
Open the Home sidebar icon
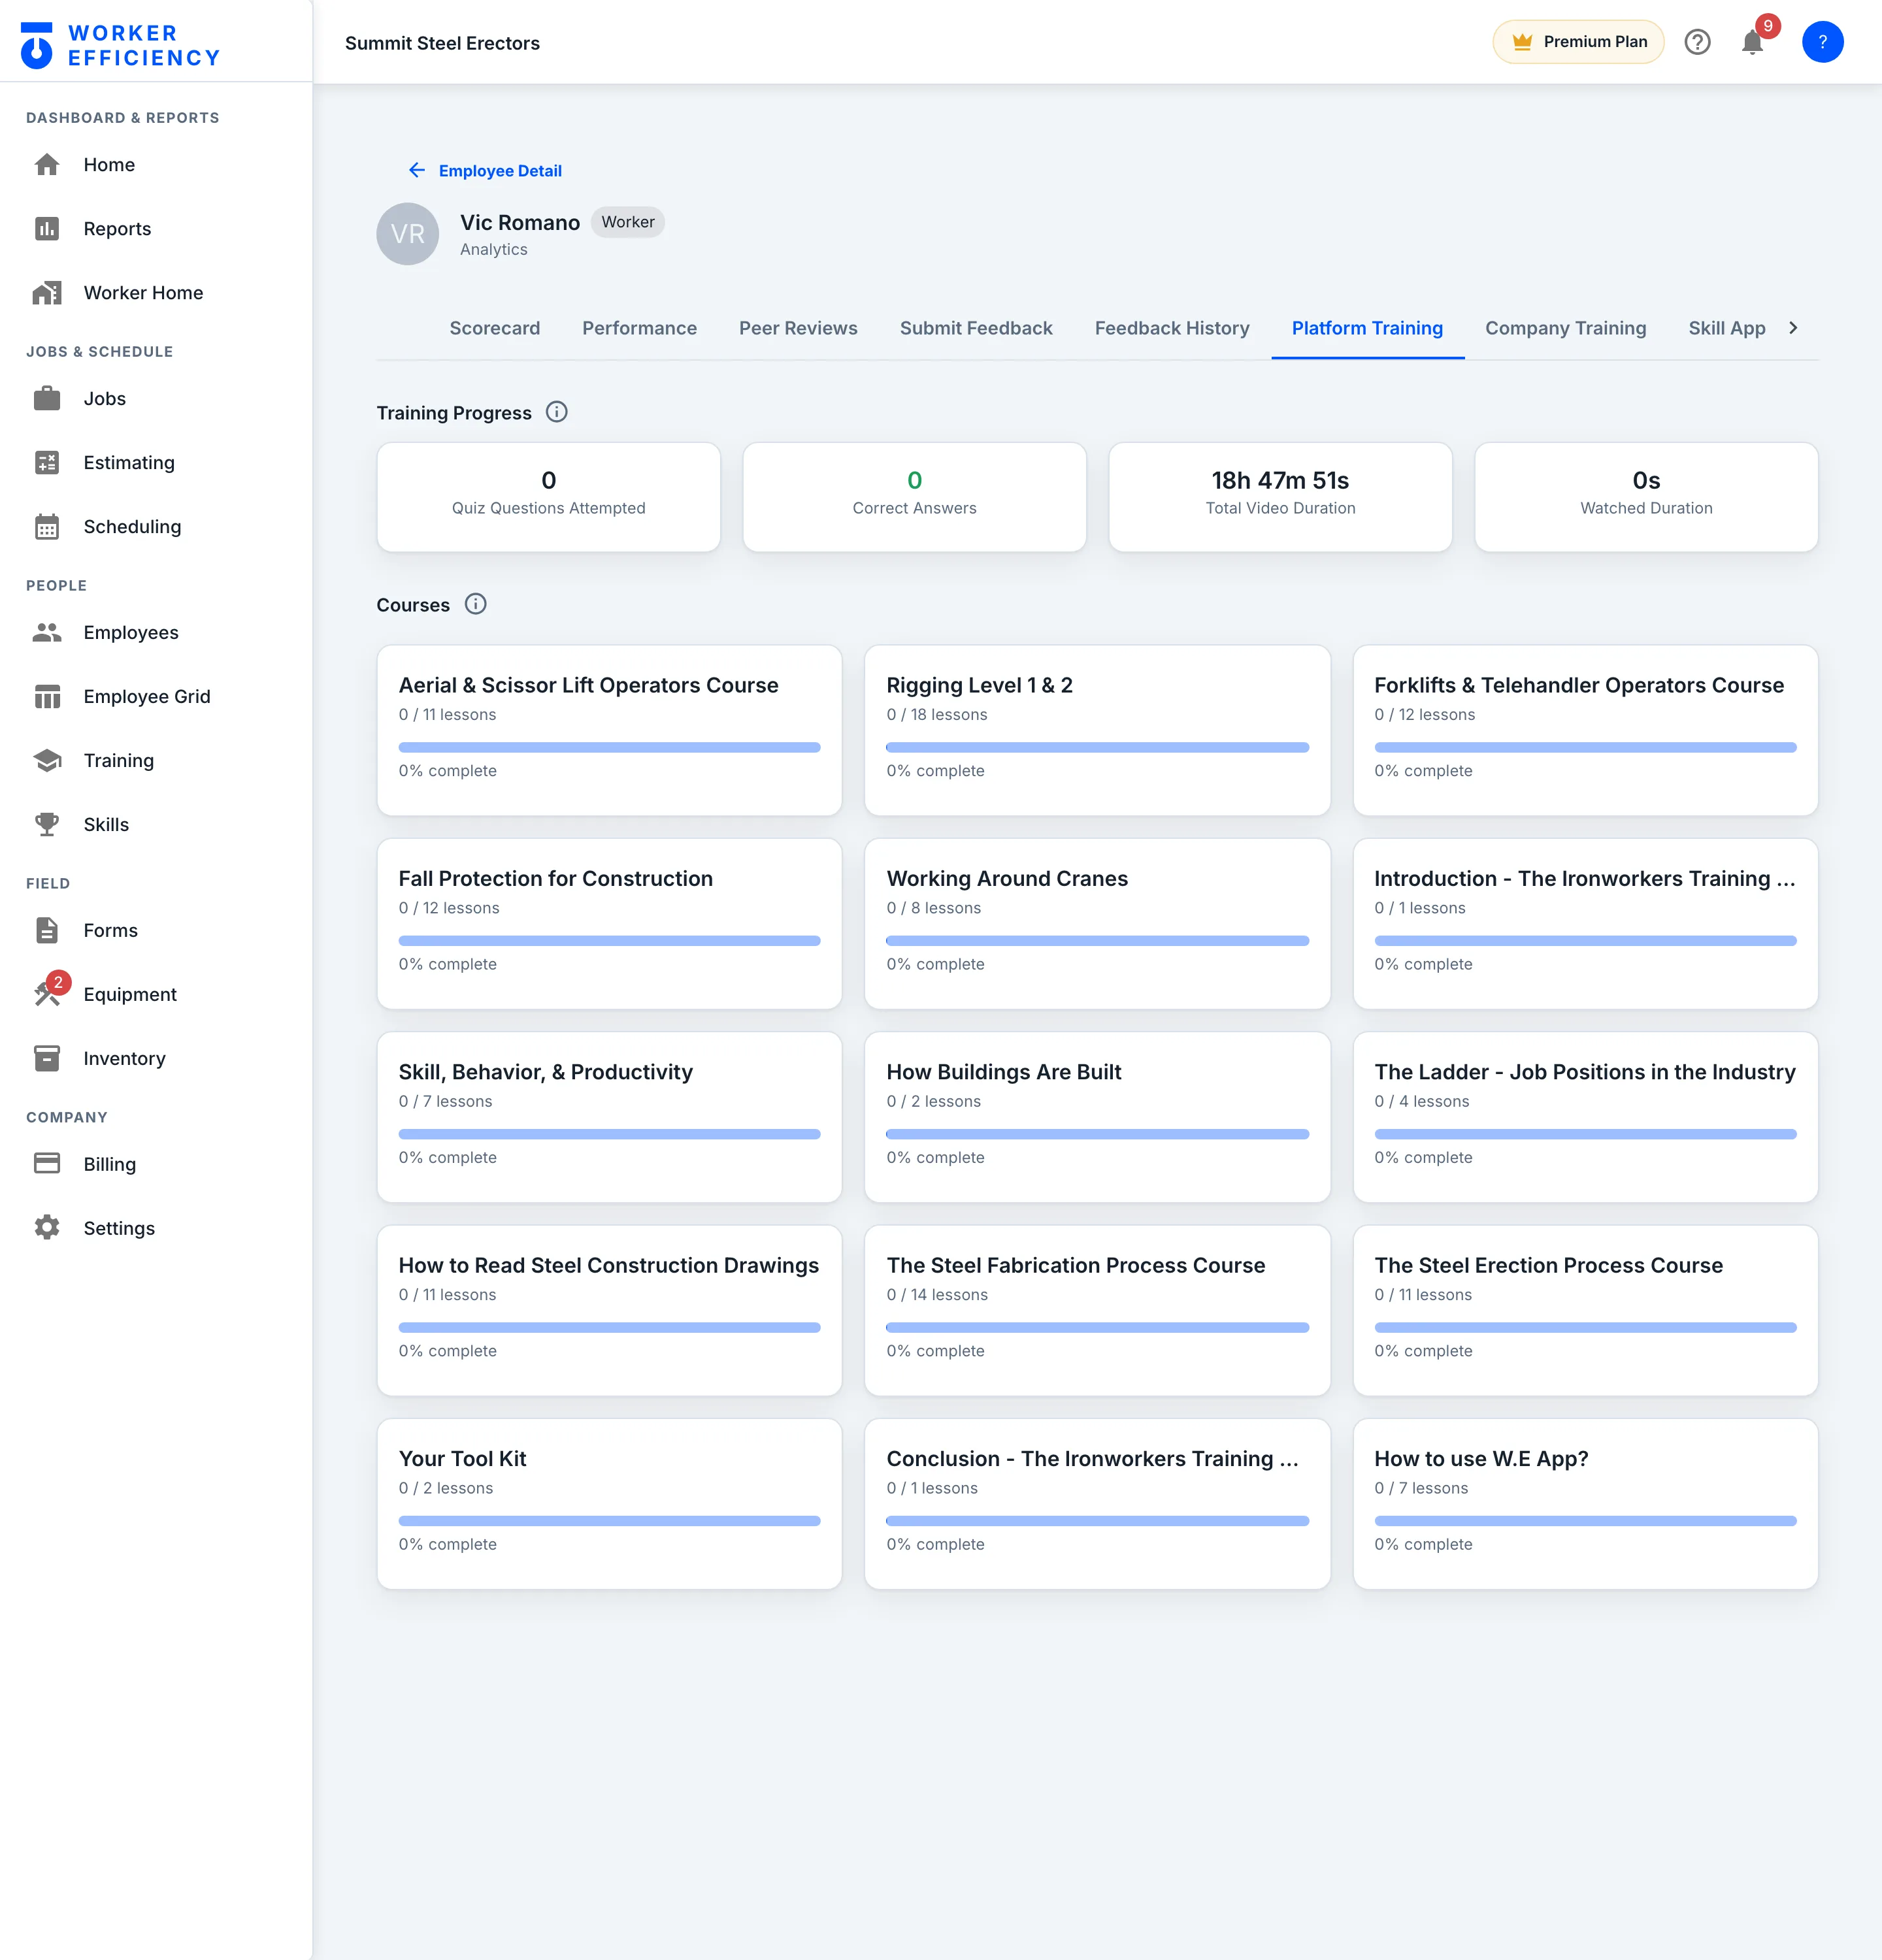[x=47, y=165]
